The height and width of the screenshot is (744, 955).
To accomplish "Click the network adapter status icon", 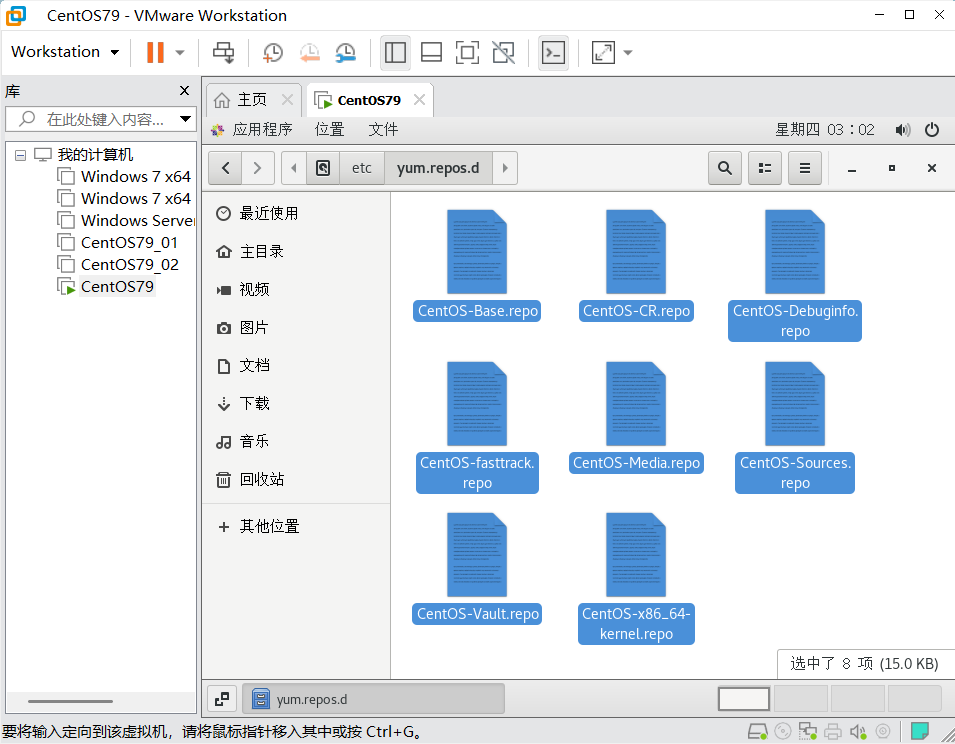I will tap(808, 731).
